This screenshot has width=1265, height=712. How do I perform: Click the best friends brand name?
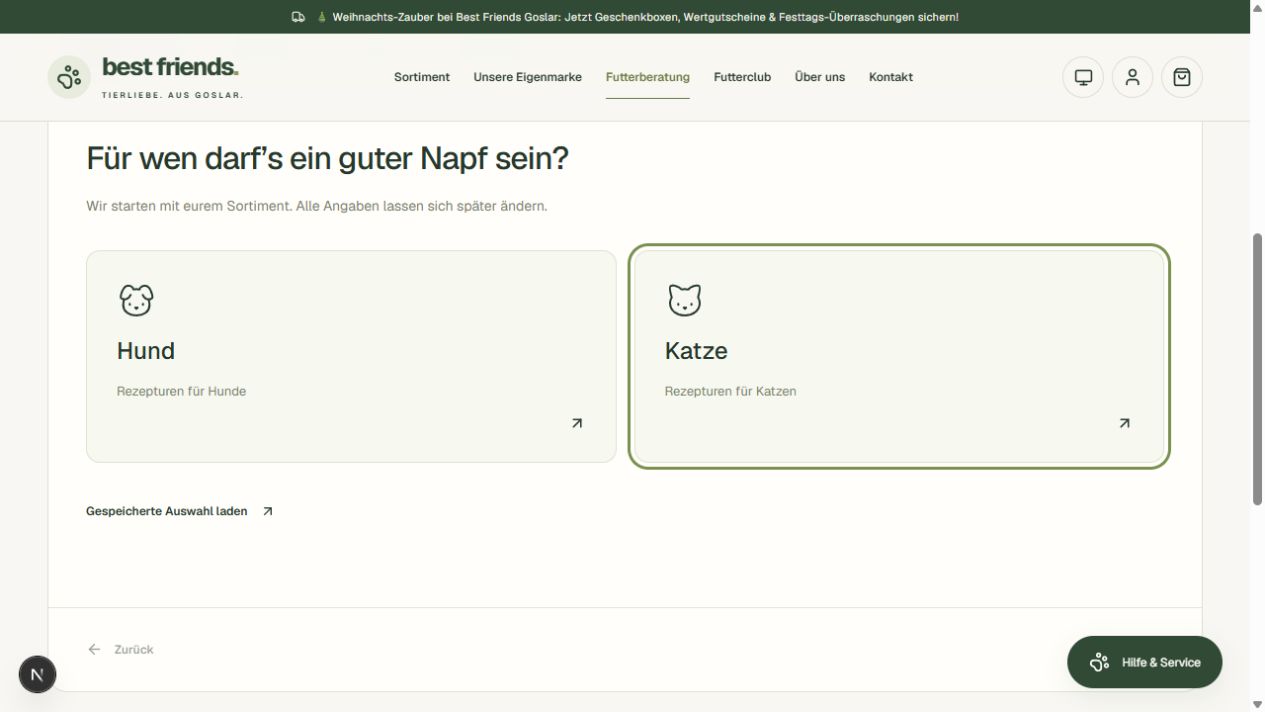point(170,67)
